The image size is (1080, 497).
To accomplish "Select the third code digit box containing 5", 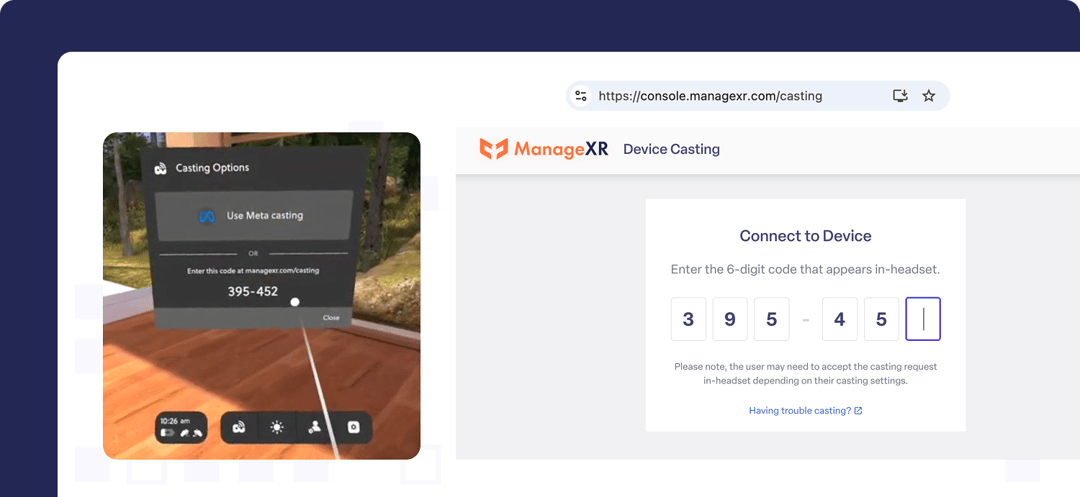I will [x=771, y=319].
